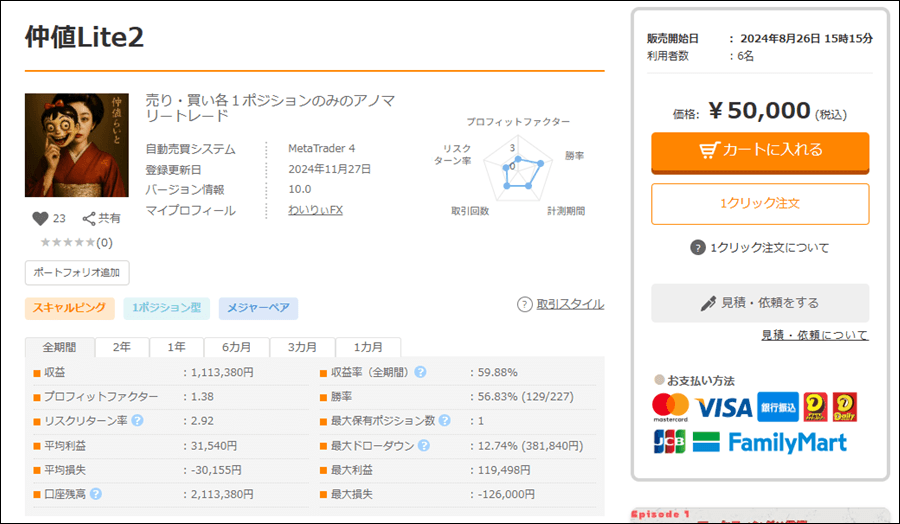Screen dimensions: 900x524
Task: Switch to the 6カ月 tab
Action: click(236, 347)
